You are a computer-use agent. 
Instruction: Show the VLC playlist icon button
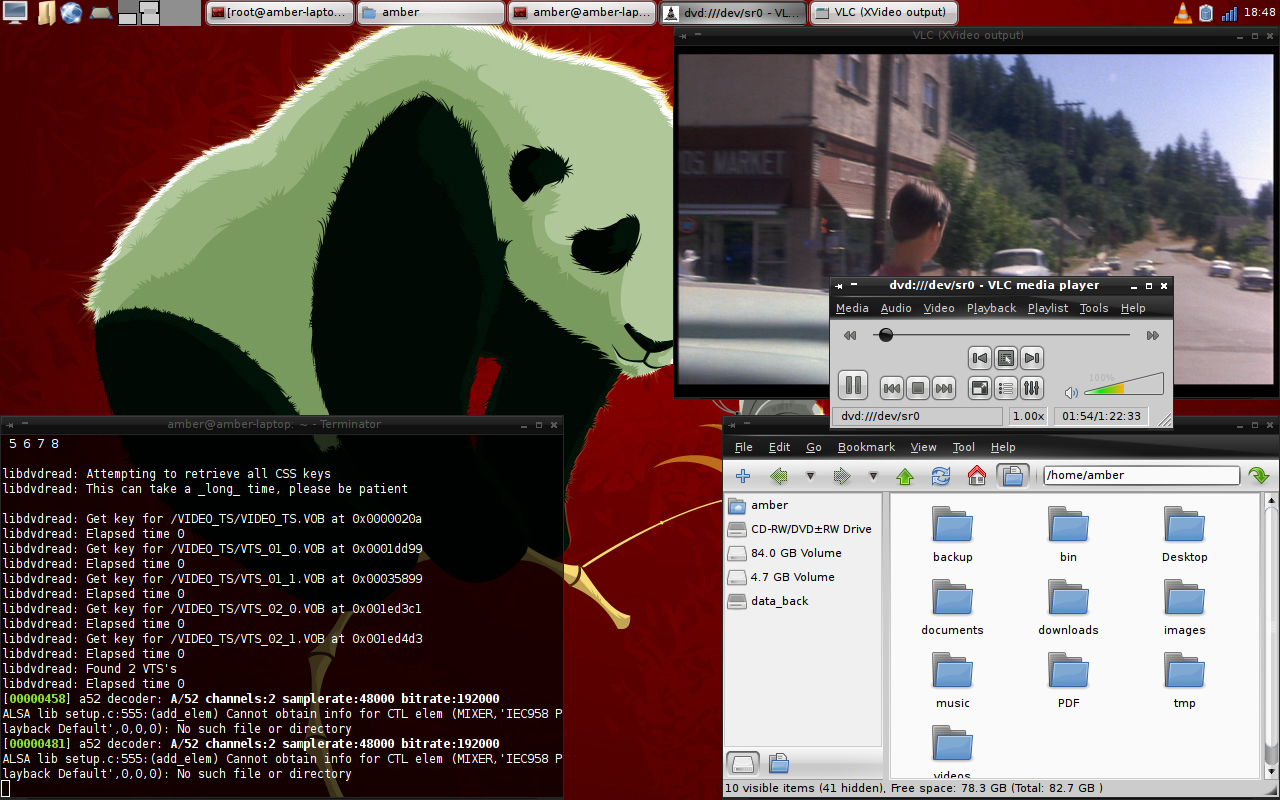(1007, 388)
